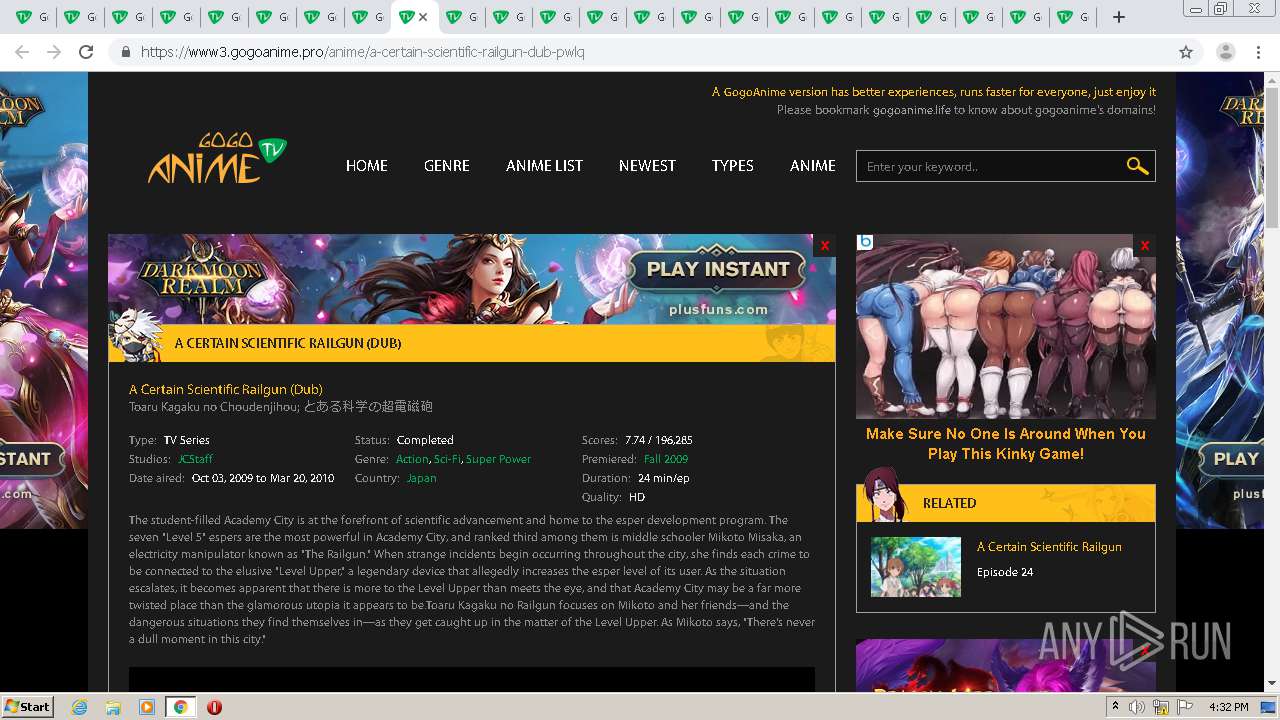Close the sidebar kinky game ad
This screenshot has height=720, width=1280.
click(x=1145, y=245)
